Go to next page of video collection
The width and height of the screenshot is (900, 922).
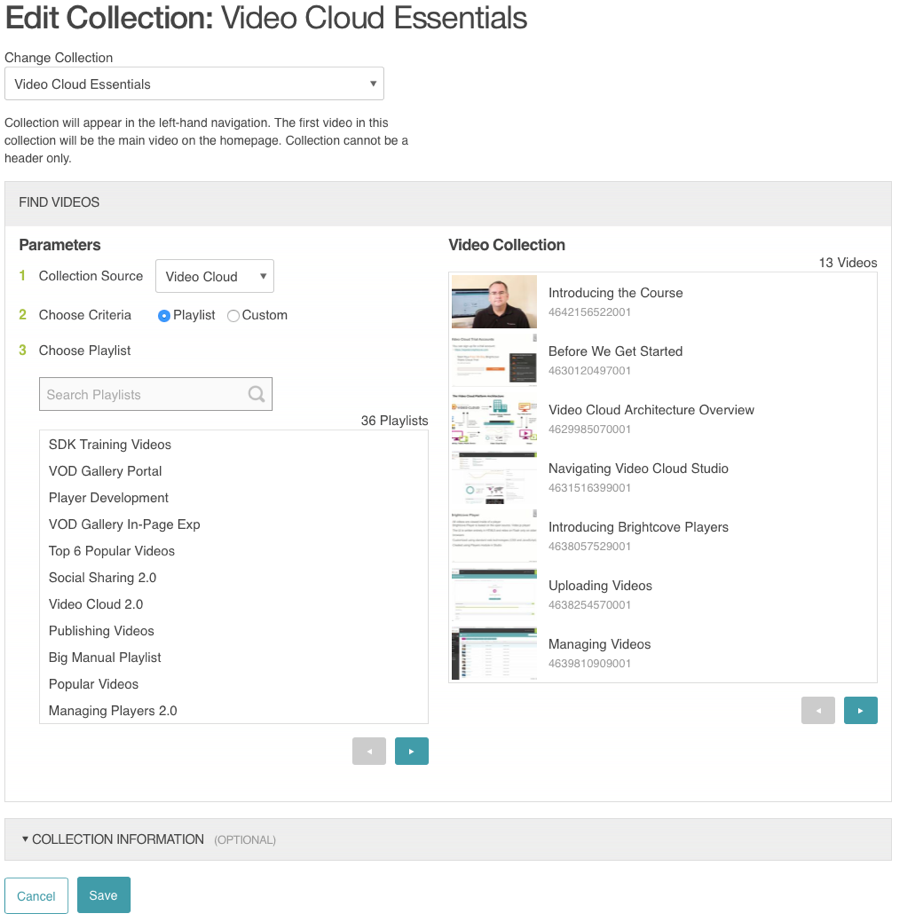click(861, 710)
